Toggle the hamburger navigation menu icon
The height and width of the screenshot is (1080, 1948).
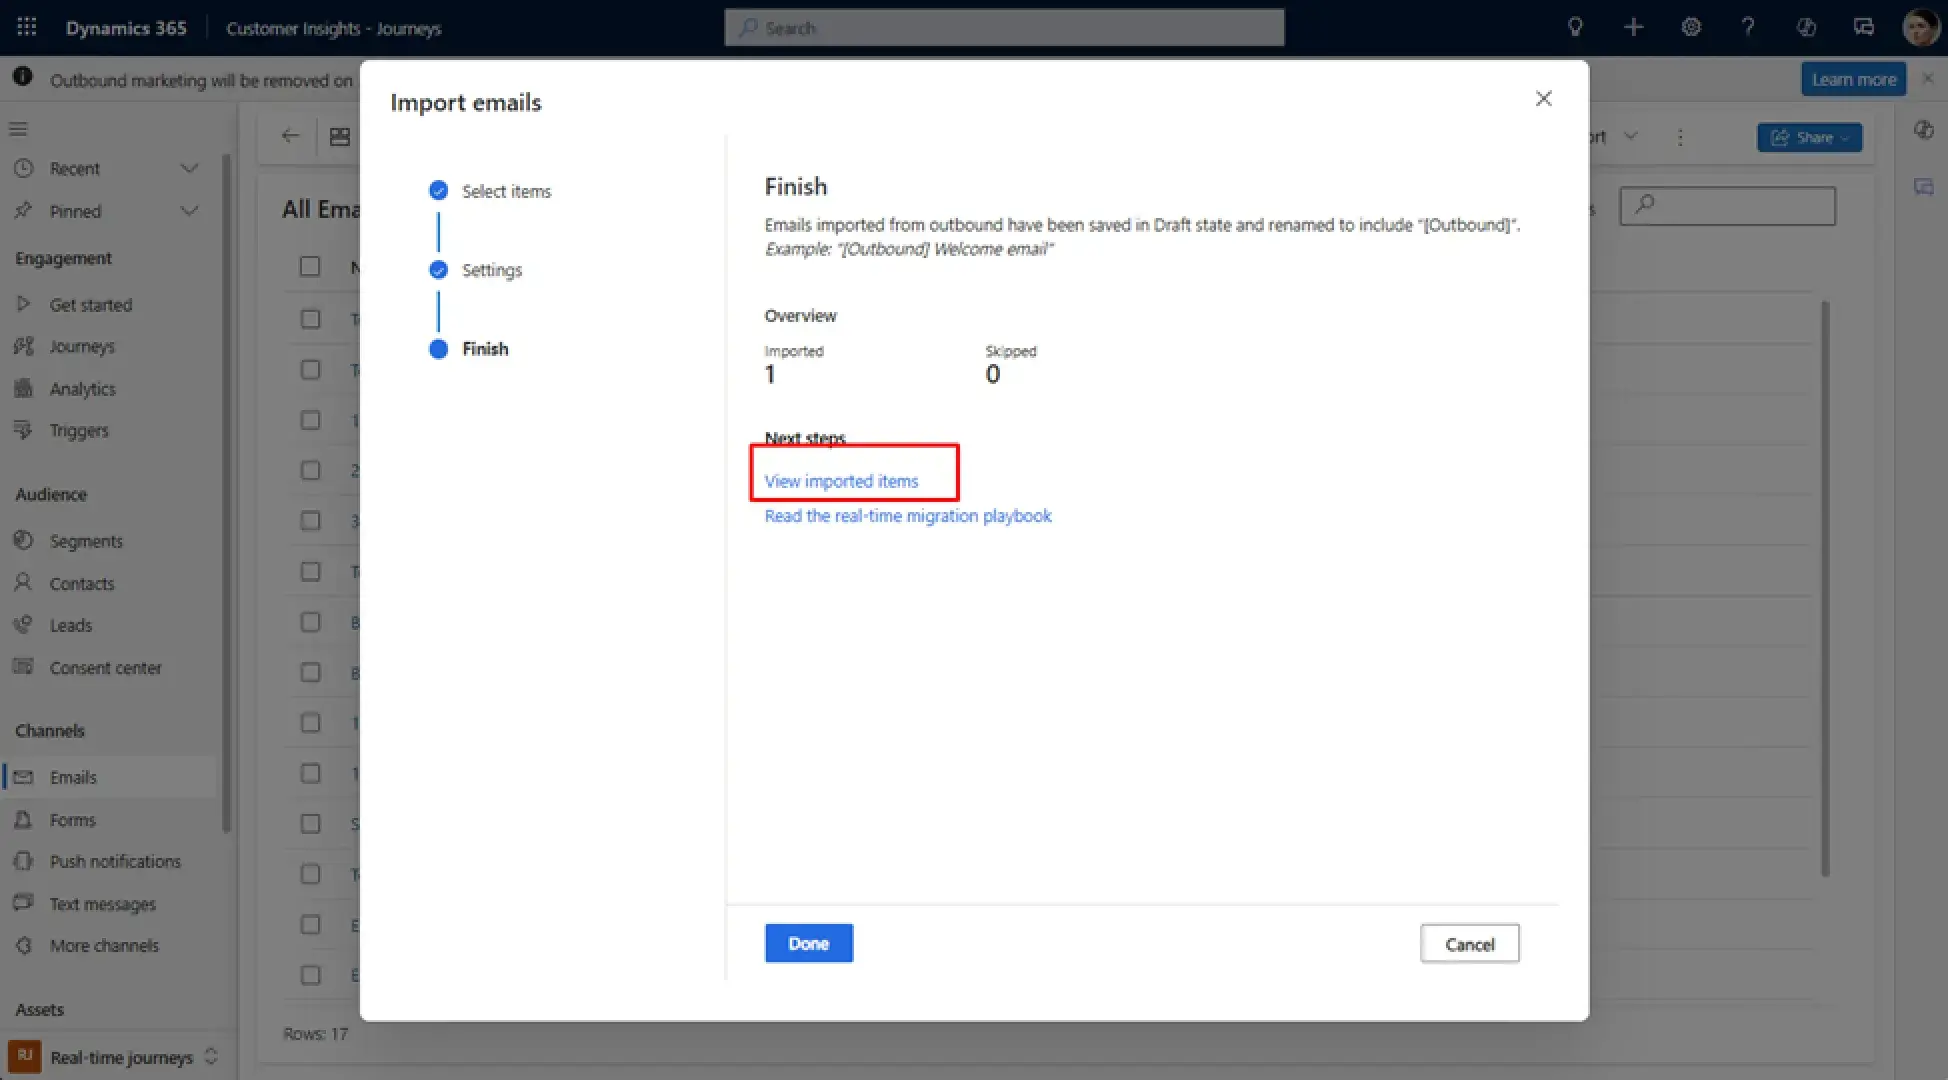(18, 129)
